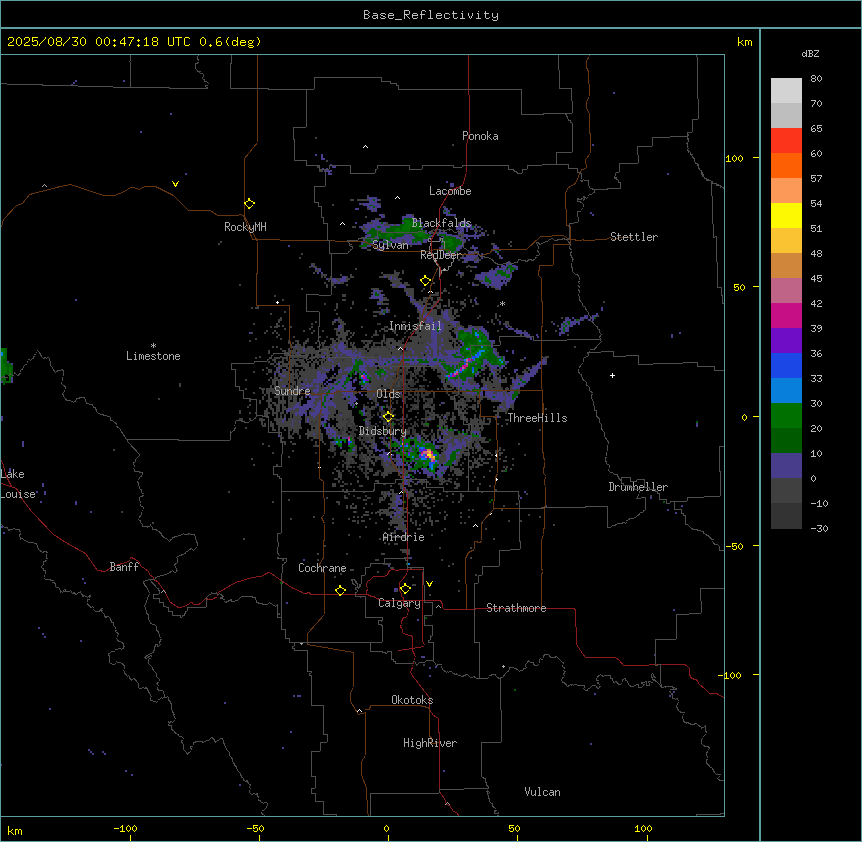Click the Innisfail city label
The width and height of the screenshot is (862, 842).
[415, 326]
